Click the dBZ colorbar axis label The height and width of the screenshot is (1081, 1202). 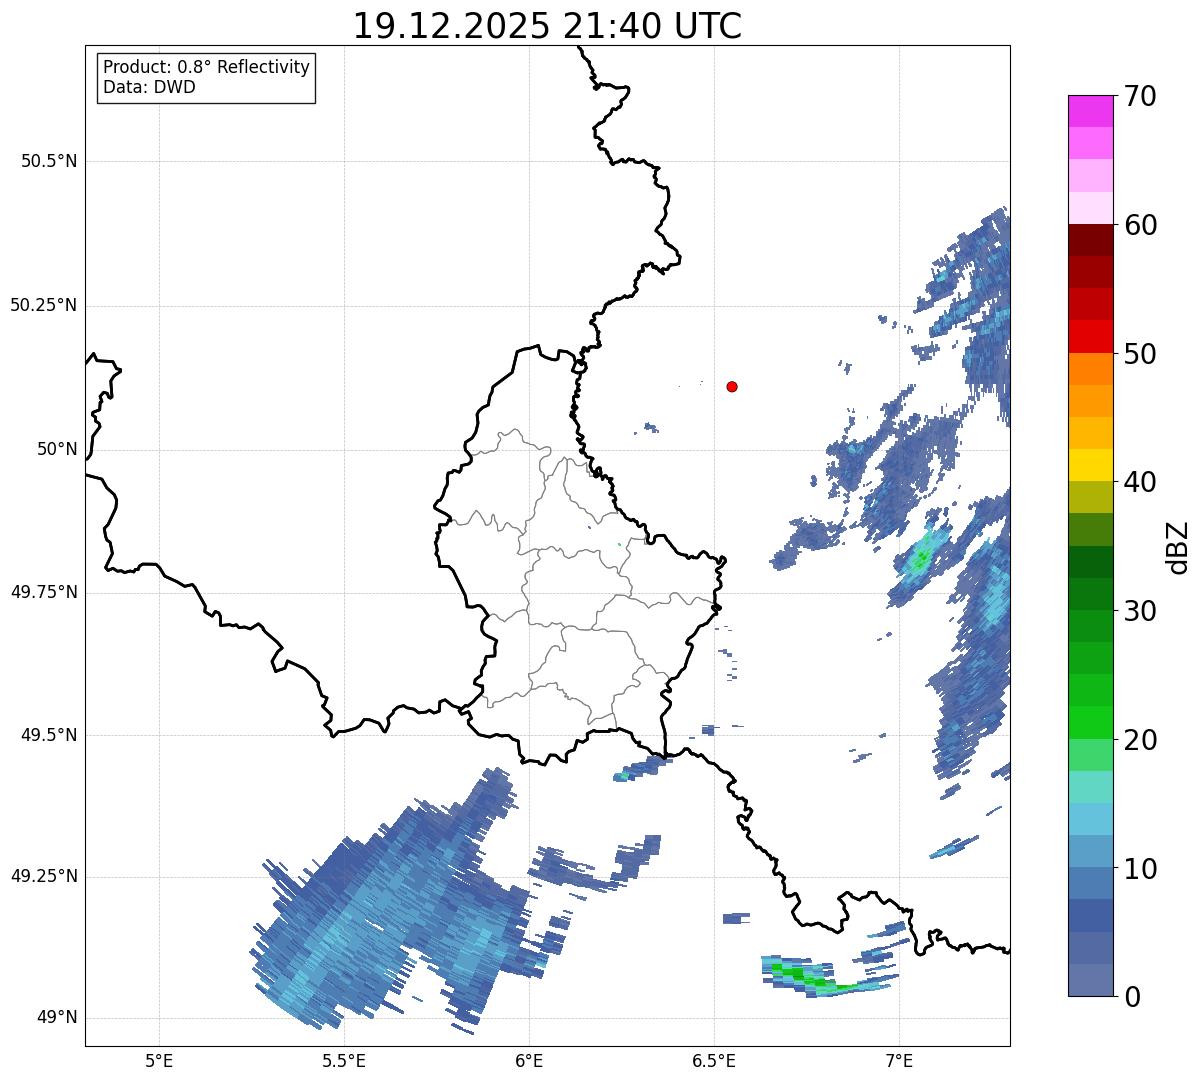click(x=1178, y=547)
